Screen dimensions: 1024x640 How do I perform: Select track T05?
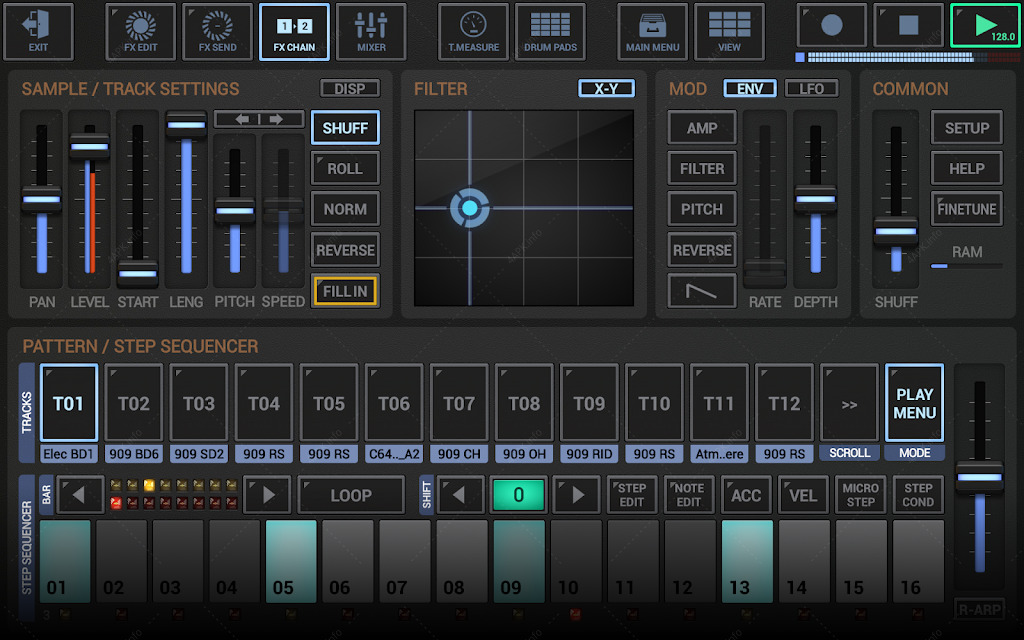click(x=329, y=403)
